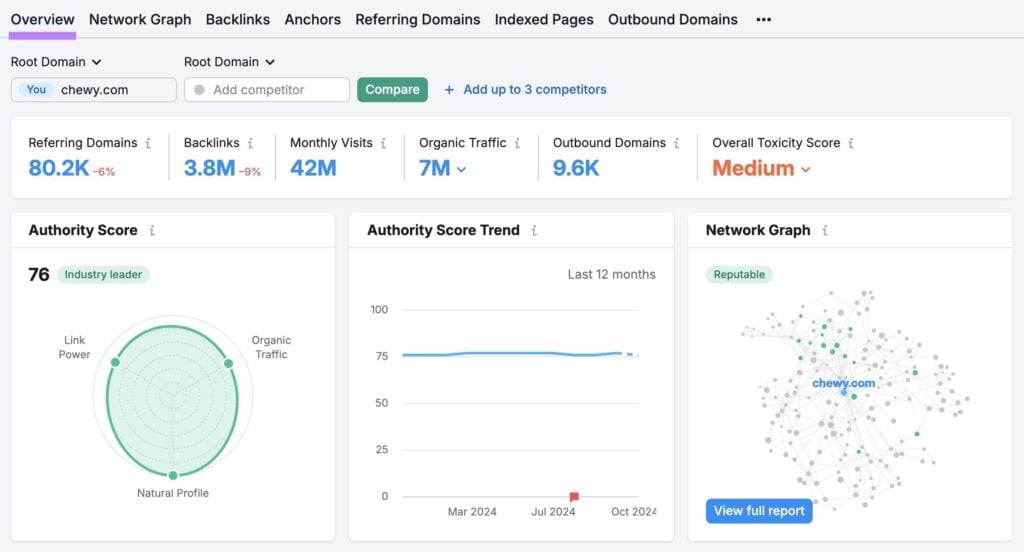Click View full report button
This screenshot has height=552, width=1024.
[x=758, y=511]
